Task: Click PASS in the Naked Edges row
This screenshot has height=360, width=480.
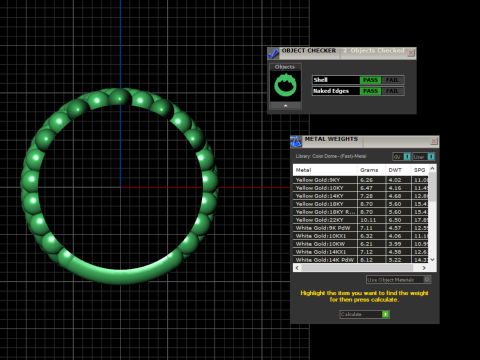Action: click(x=370, y=91)
